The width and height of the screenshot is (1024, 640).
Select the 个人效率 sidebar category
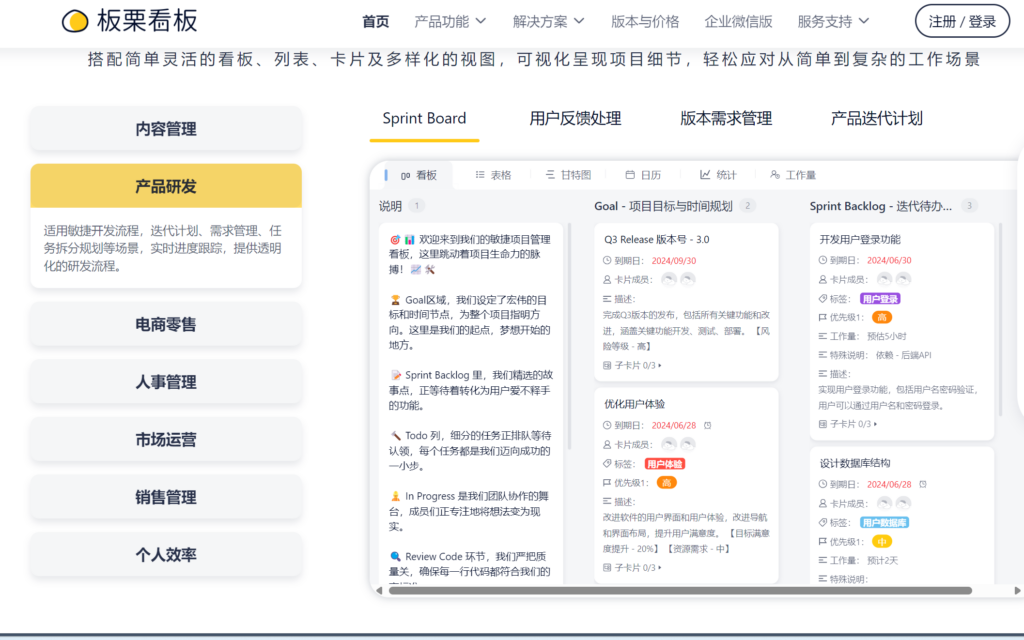click(x=165, y=556)
